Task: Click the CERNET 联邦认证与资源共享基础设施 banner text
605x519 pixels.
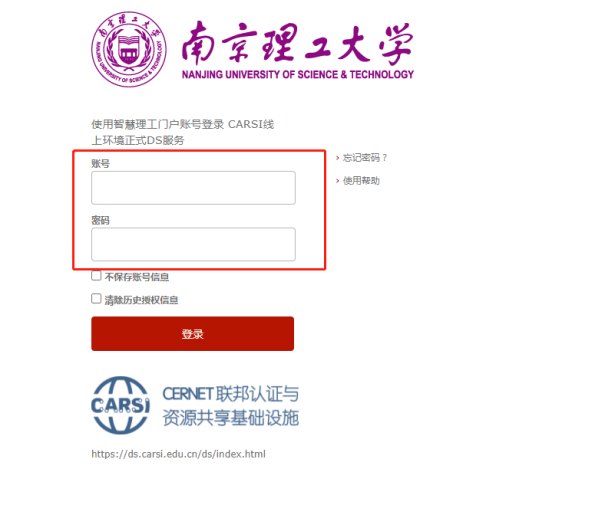Action: click(231, 406)
